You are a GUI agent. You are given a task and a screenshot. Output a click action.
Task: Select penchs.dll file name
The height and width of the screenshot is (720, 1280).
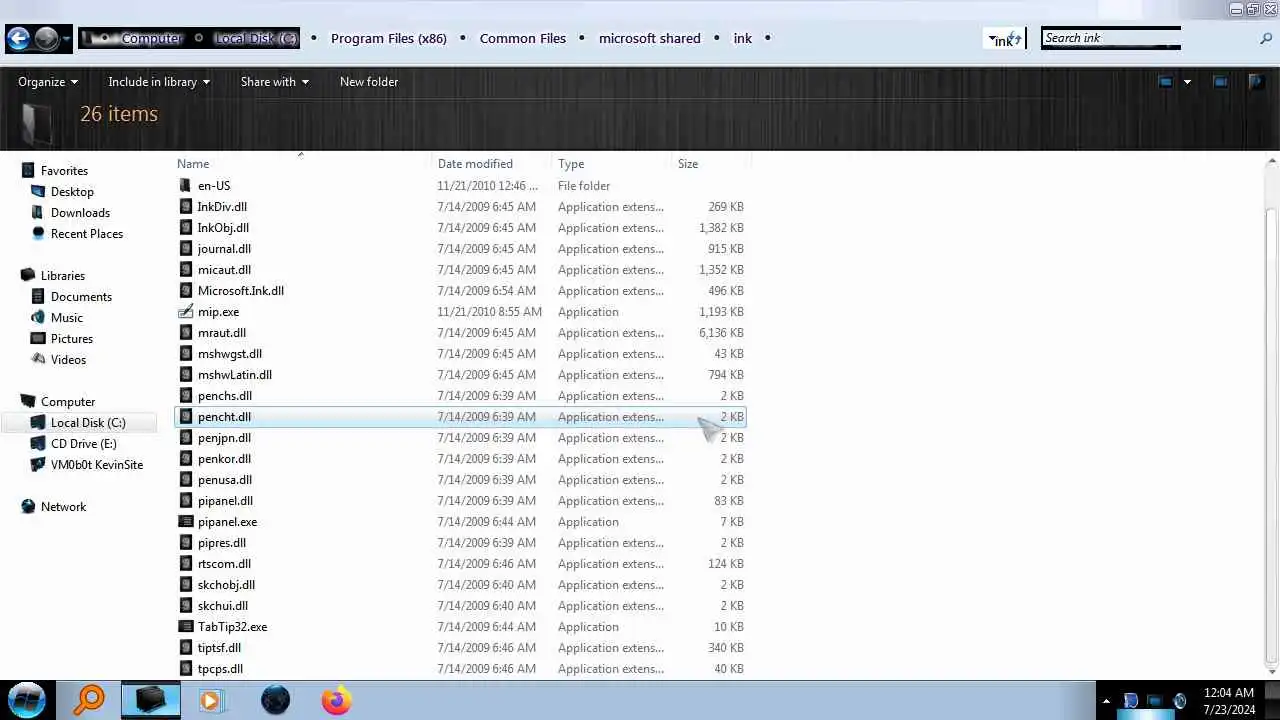(225, 396)
